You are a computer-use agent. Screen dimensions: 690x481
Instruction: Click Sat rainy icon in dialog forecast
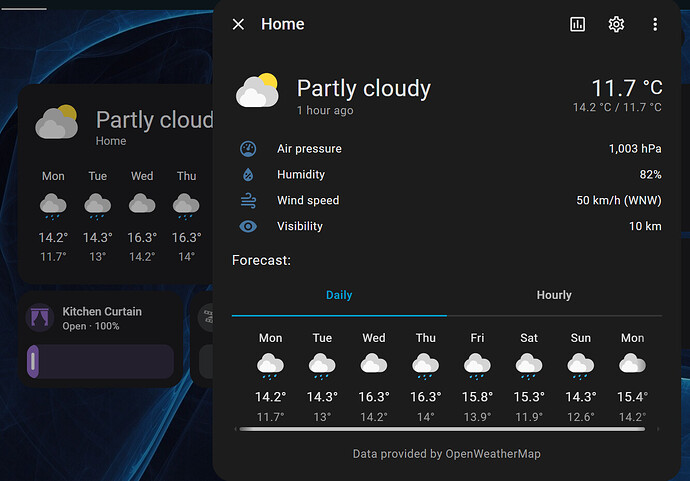(x=529, y=366)
